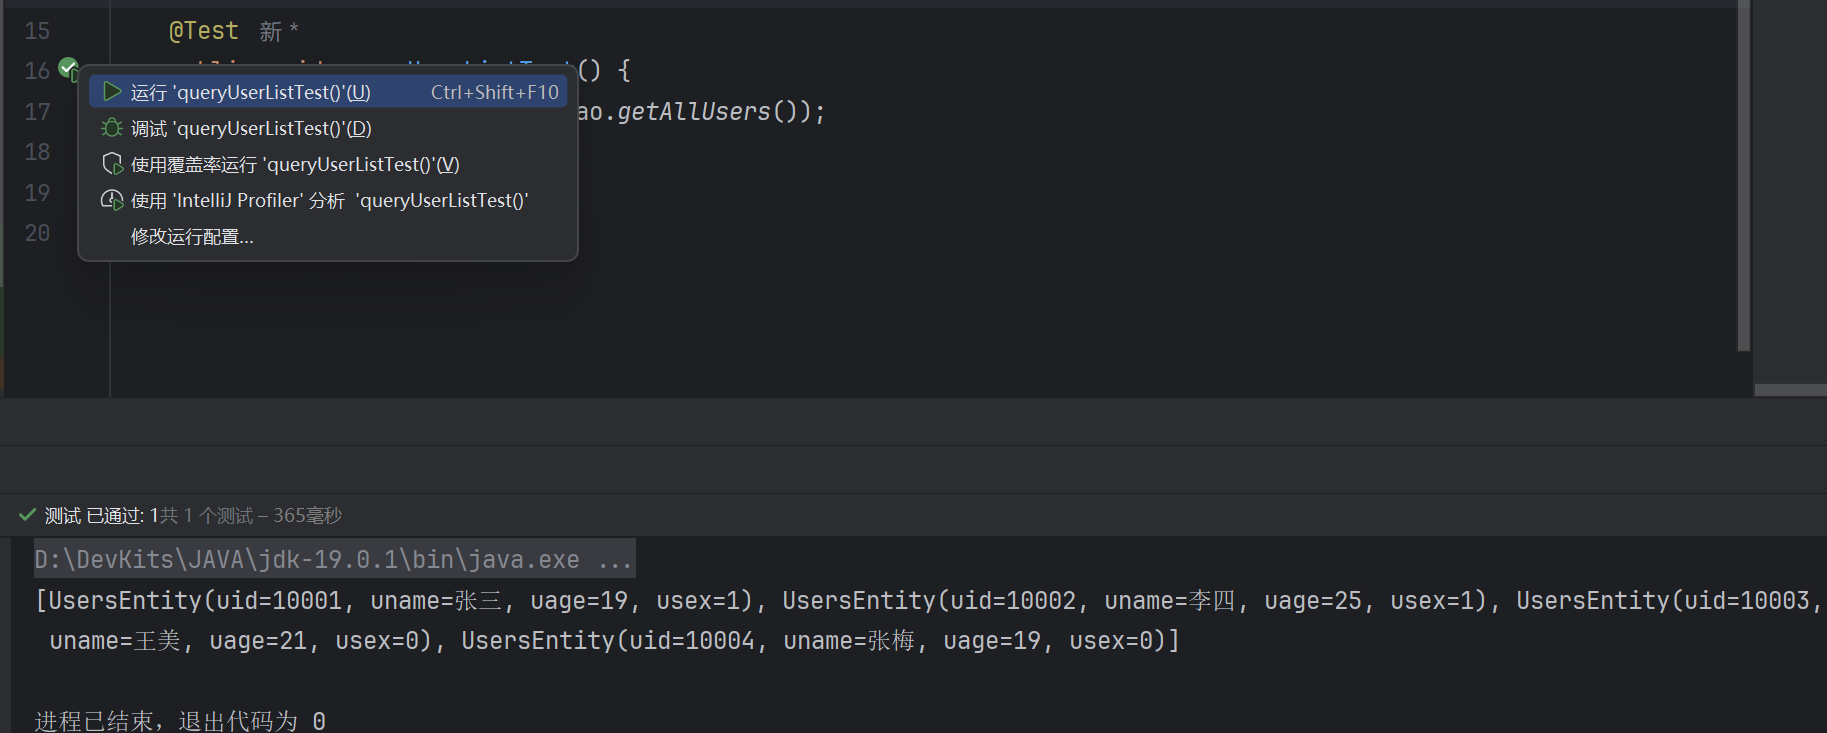1827x733 pixels.
Task: Click getAllUsers() call in code
Action: pos(707,112)
